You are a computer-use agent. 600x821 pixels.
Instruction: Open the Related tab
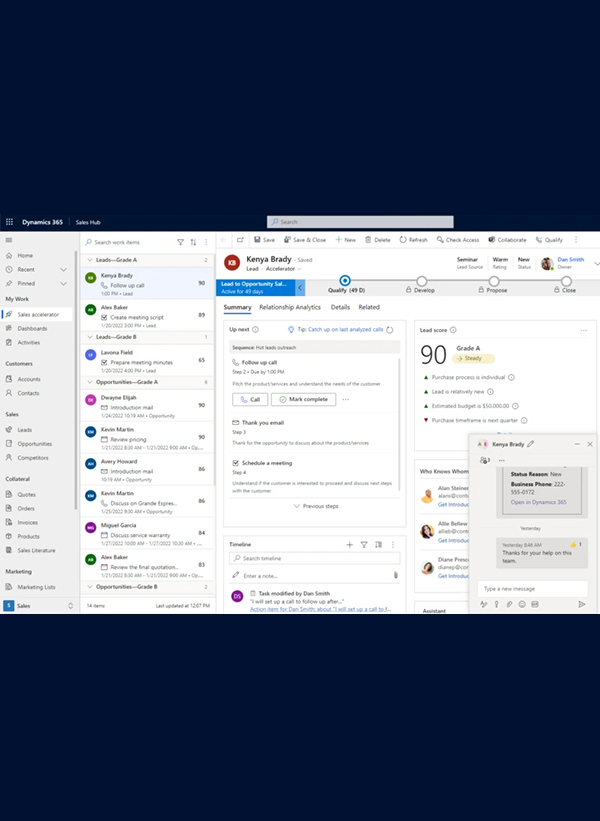click(369, 307)
